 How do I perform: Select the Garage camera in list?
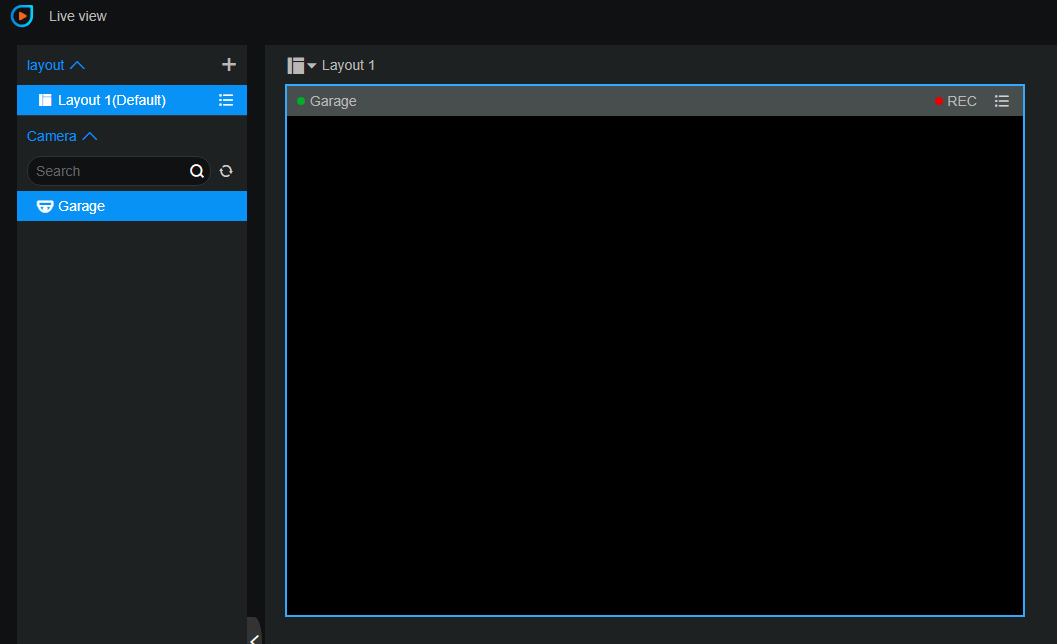pos(132,206)
